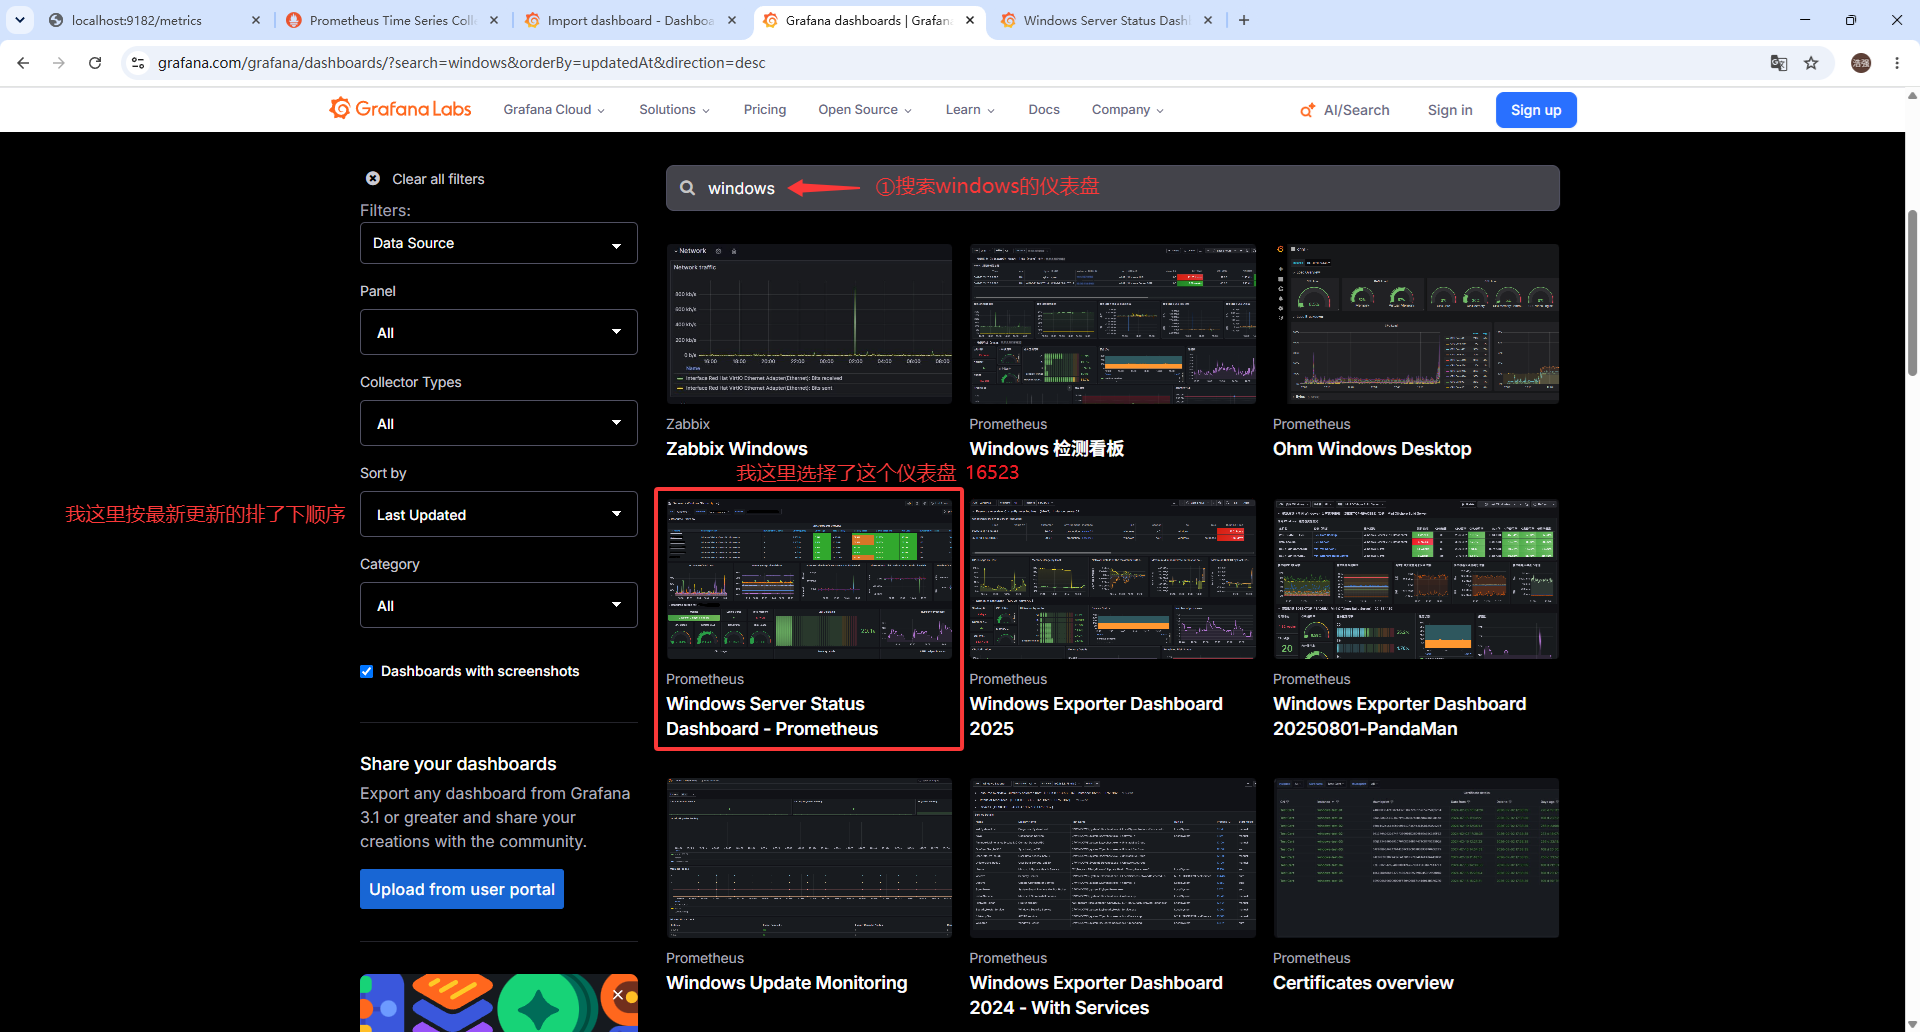Open Ohm Windows Desktop dashboard title
Image resolution: width=1920 pixels, height=1032 pixels.
[x=1372, y=449]
